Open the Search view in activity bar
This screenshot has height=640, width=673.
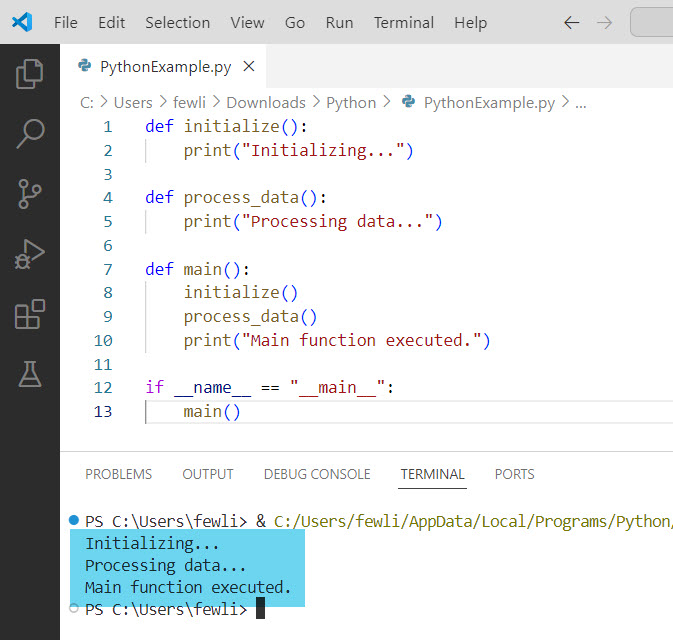coord(30,133)
